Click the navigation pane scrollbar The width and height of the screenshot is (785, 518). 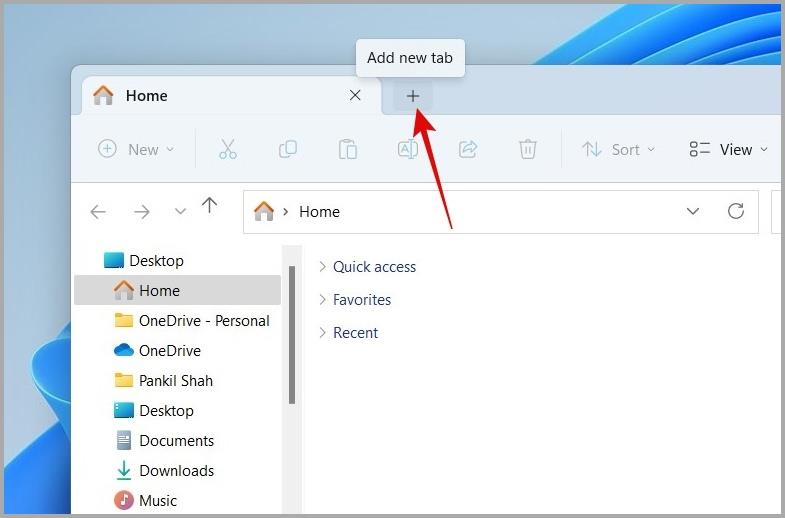(x=292, y=335)
